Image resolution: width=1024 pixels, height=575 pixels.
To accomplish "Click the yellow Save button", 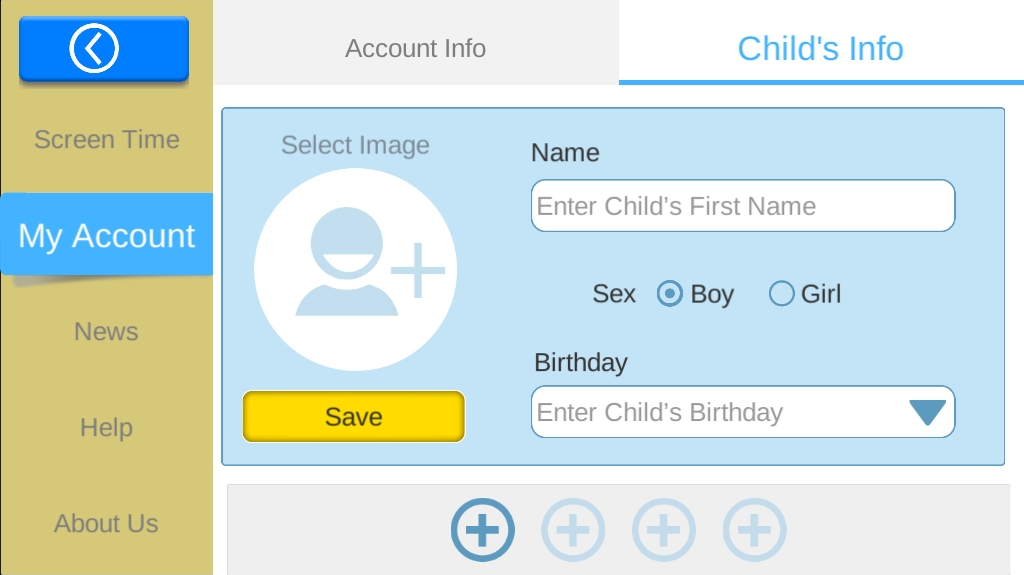I will [354, 416].
